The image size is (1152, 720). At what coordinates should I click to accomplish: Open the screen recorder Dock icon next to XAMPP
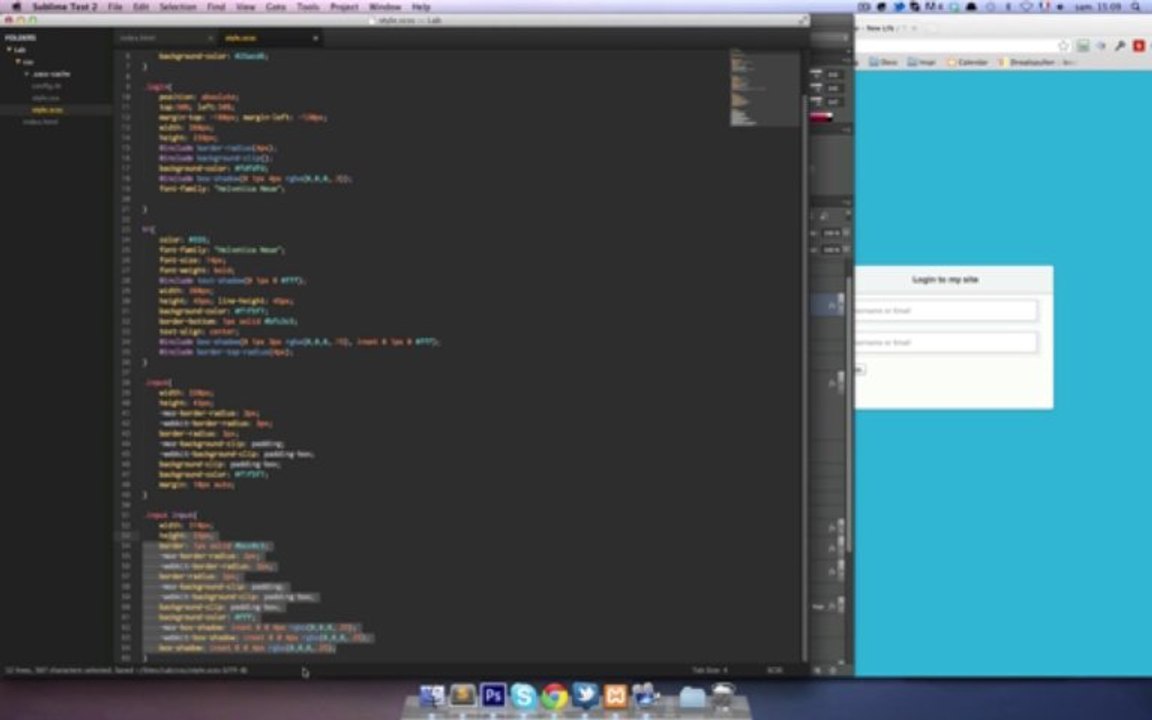(647, 695)
